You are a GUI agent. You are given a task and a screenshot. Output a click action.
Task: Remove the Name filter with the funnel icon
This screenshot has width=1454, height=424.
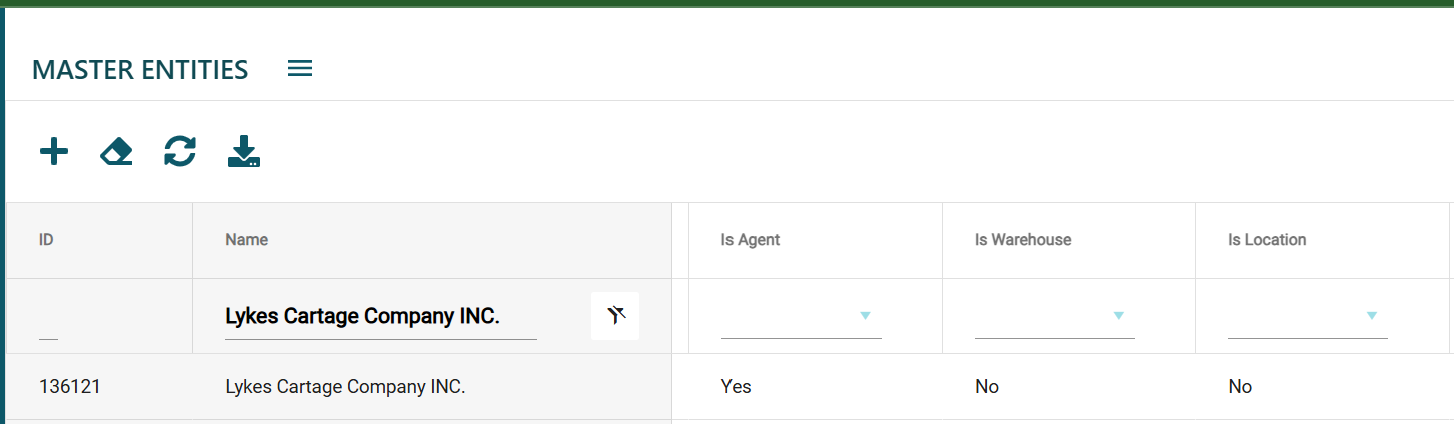point(615,316)
